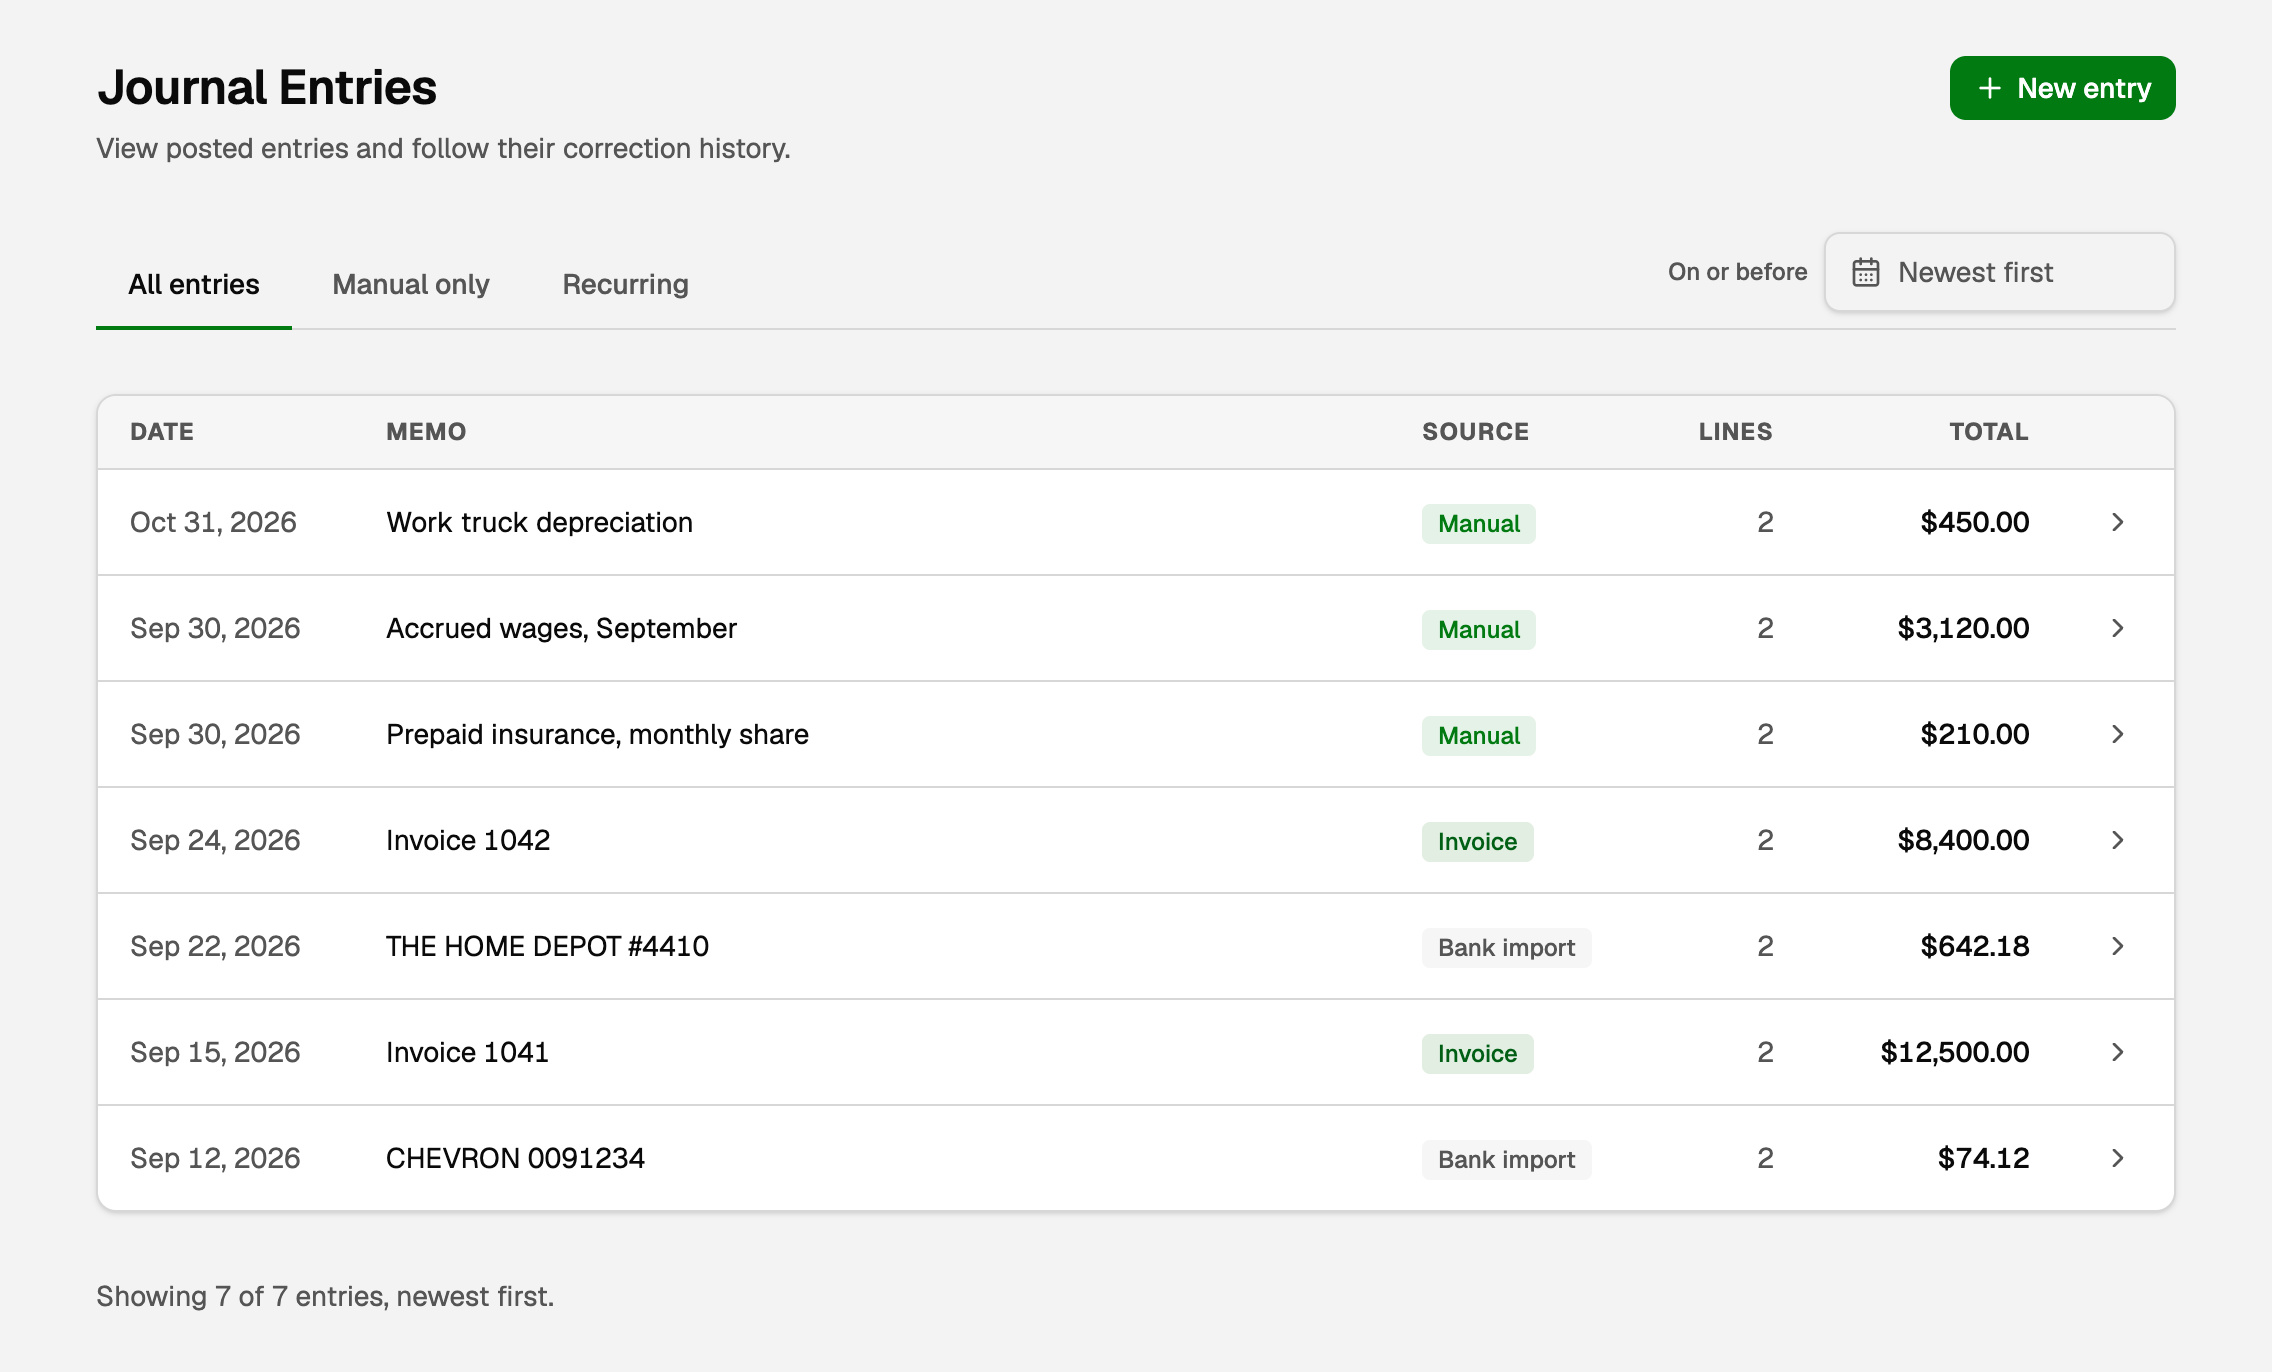Switch to Recurring tab
Image resolution: width=2272 pixels, height=1372 pixels.
[626, 284]
